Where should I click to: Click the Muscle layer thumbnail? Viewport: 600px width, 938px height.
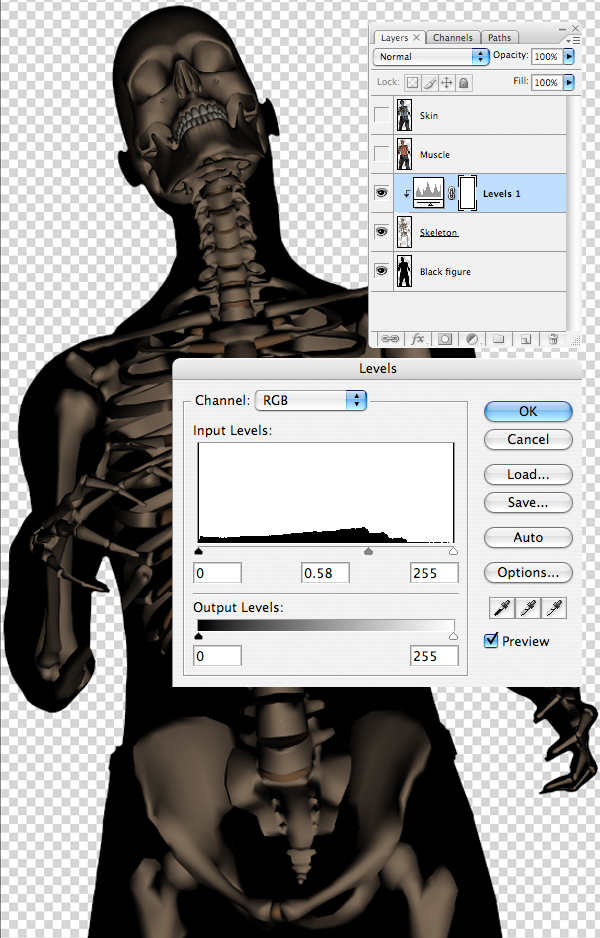tap(404, 154)
